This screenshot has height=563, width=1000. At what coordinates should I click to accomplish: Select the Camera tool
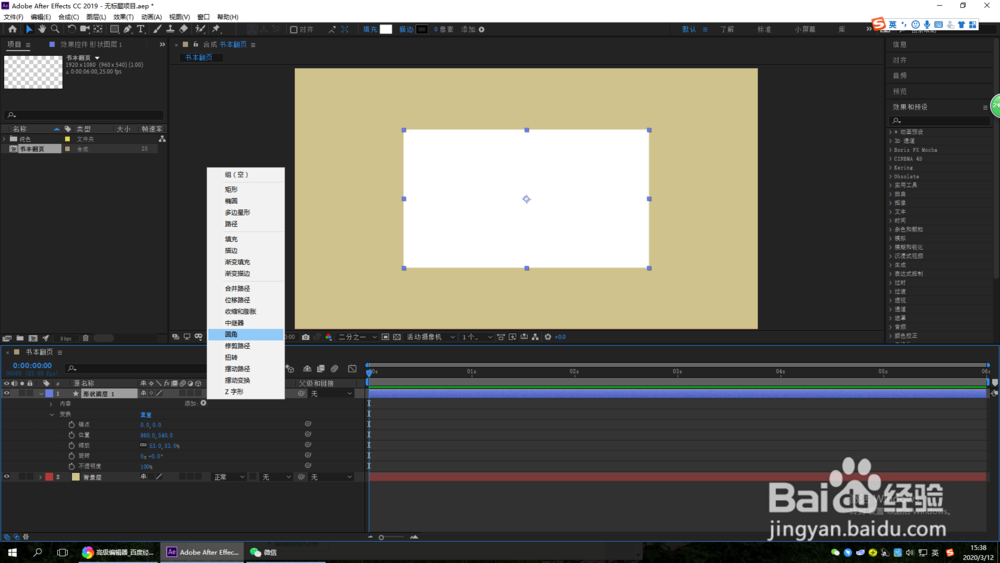click(84, 29)
